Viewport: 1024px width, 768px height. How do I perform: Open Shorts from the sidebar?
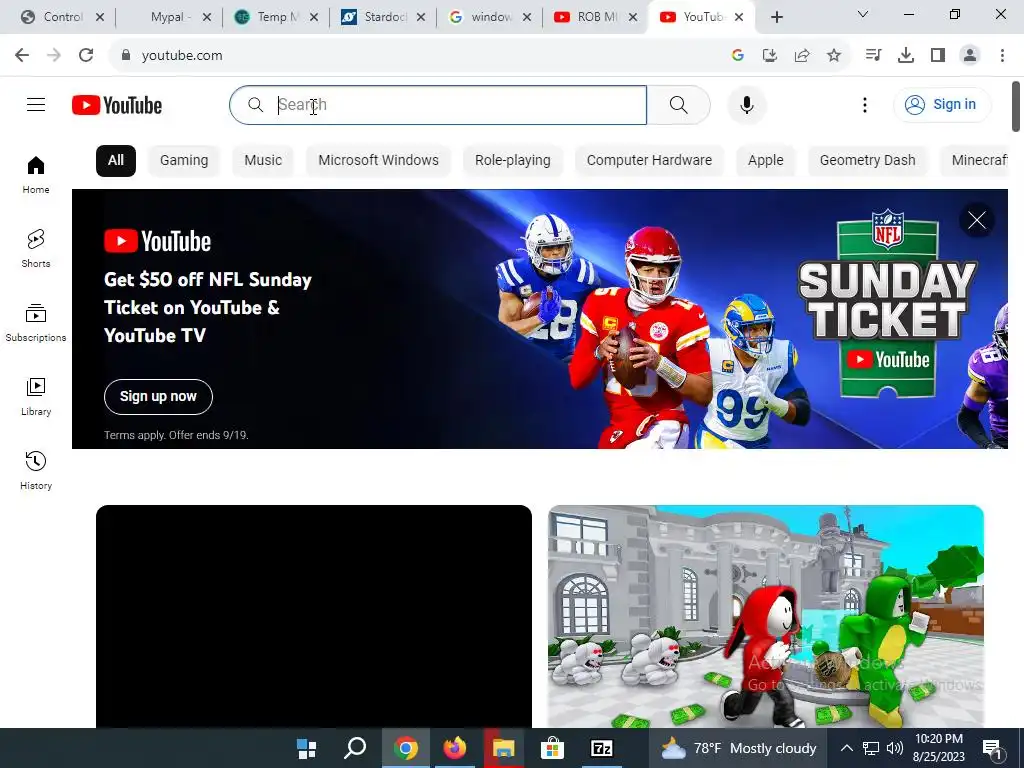tap(36, 249)
